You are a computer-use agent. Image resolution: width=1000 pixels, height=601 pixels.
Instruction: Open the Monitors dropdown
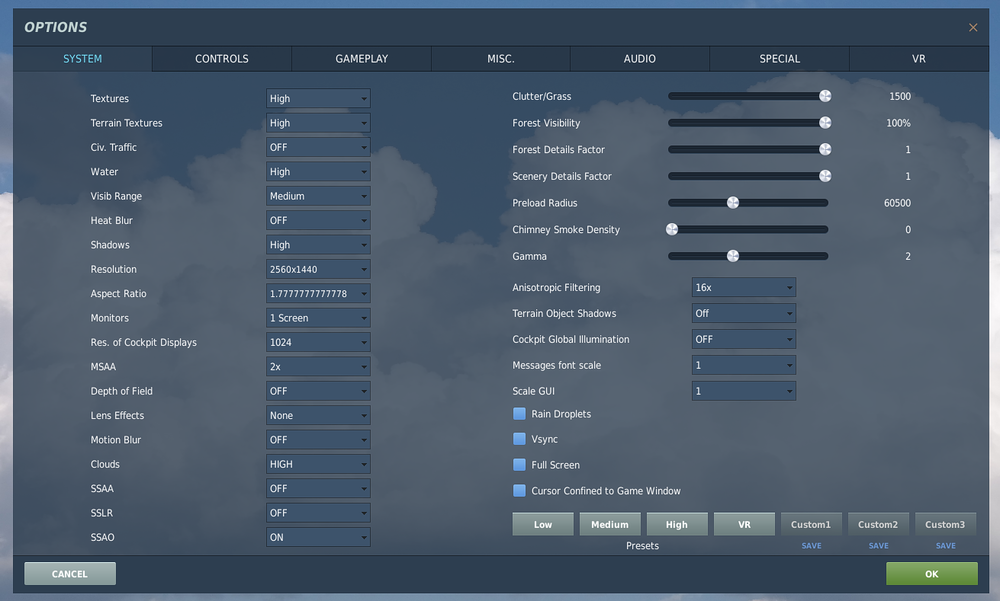[318, 318]
